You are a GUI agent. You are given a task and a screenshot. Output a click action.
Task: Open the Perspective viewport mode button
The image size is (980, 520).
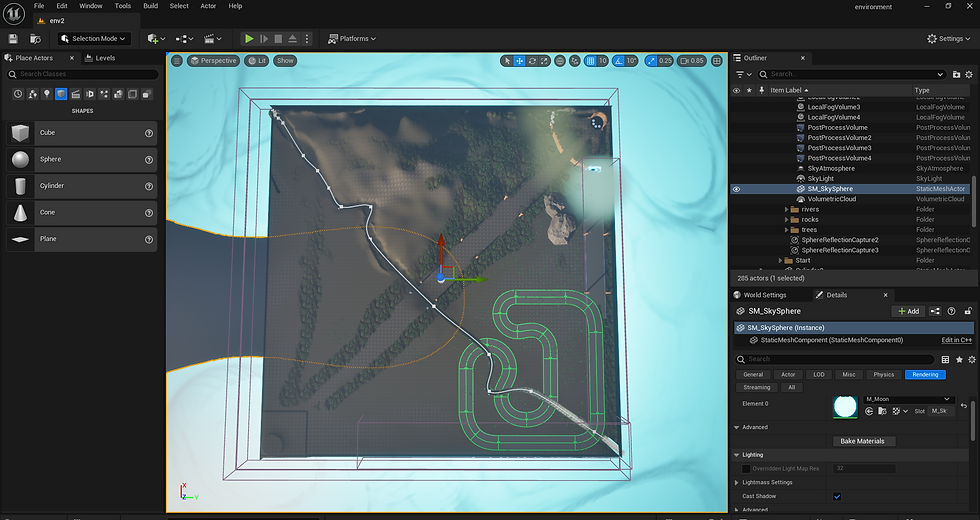coord(213,61)
